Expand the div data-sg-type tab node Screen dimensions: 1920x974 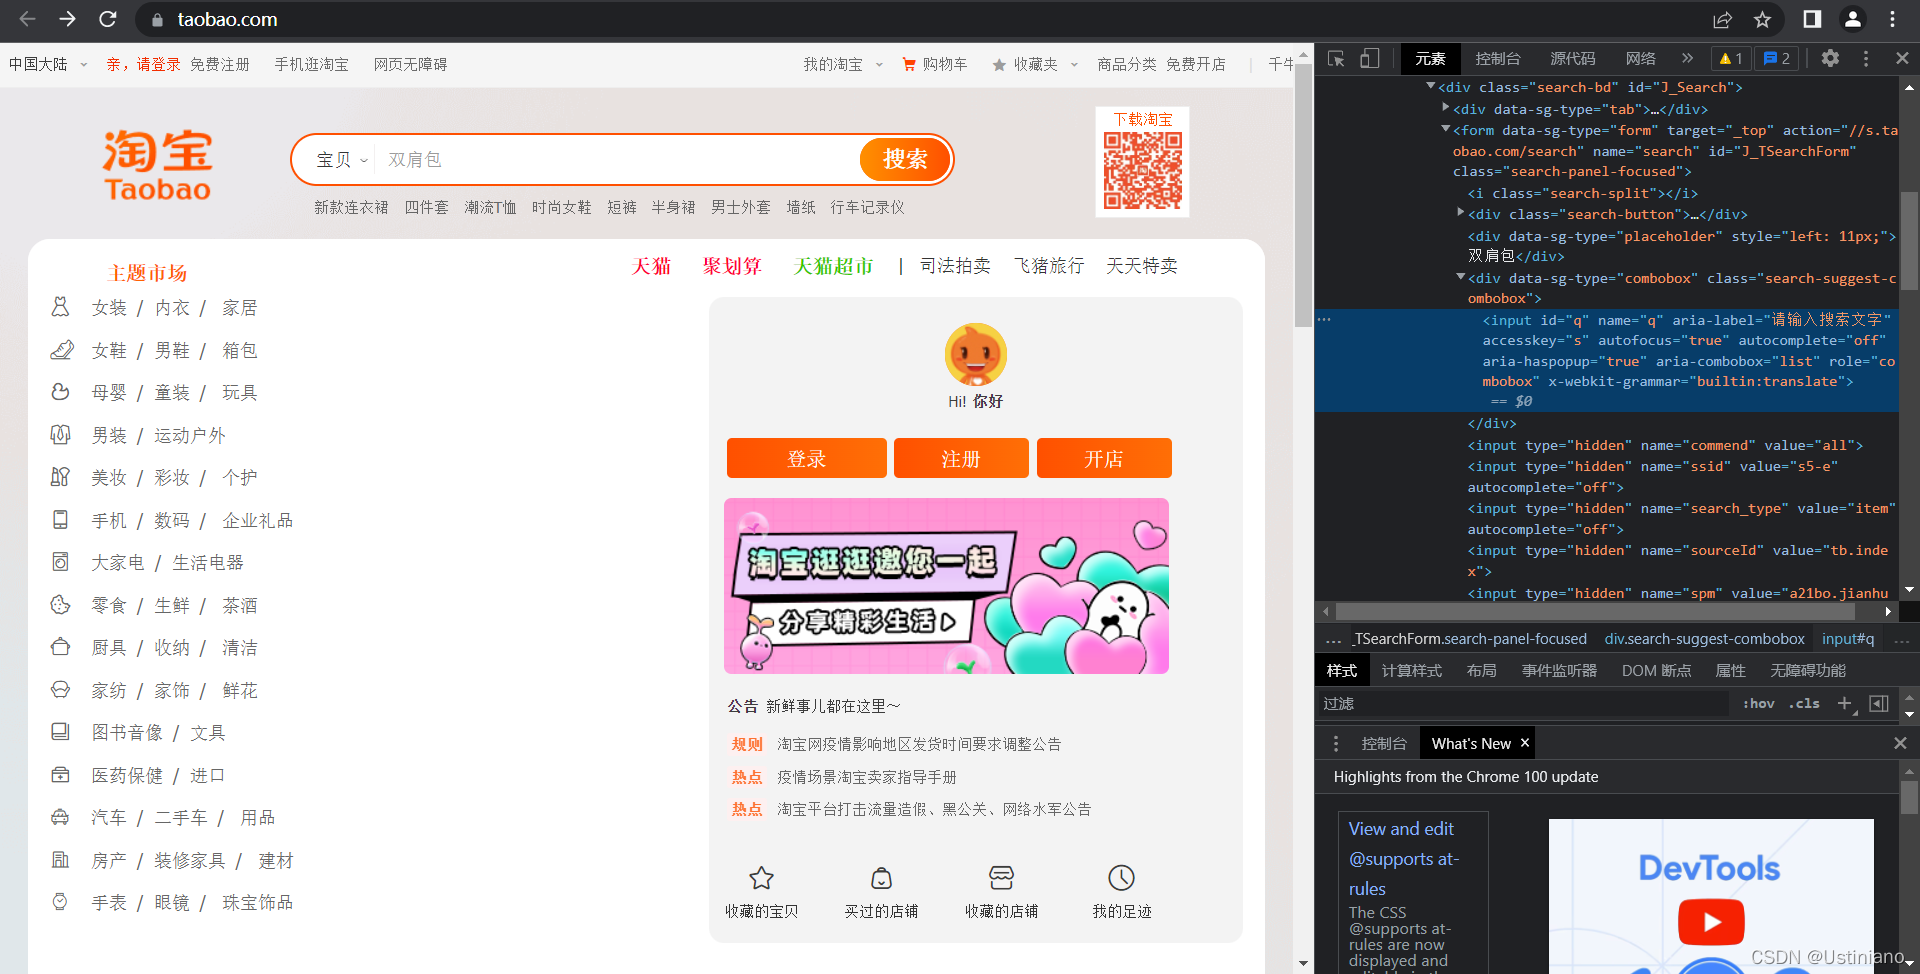(x=1446, y=108)
